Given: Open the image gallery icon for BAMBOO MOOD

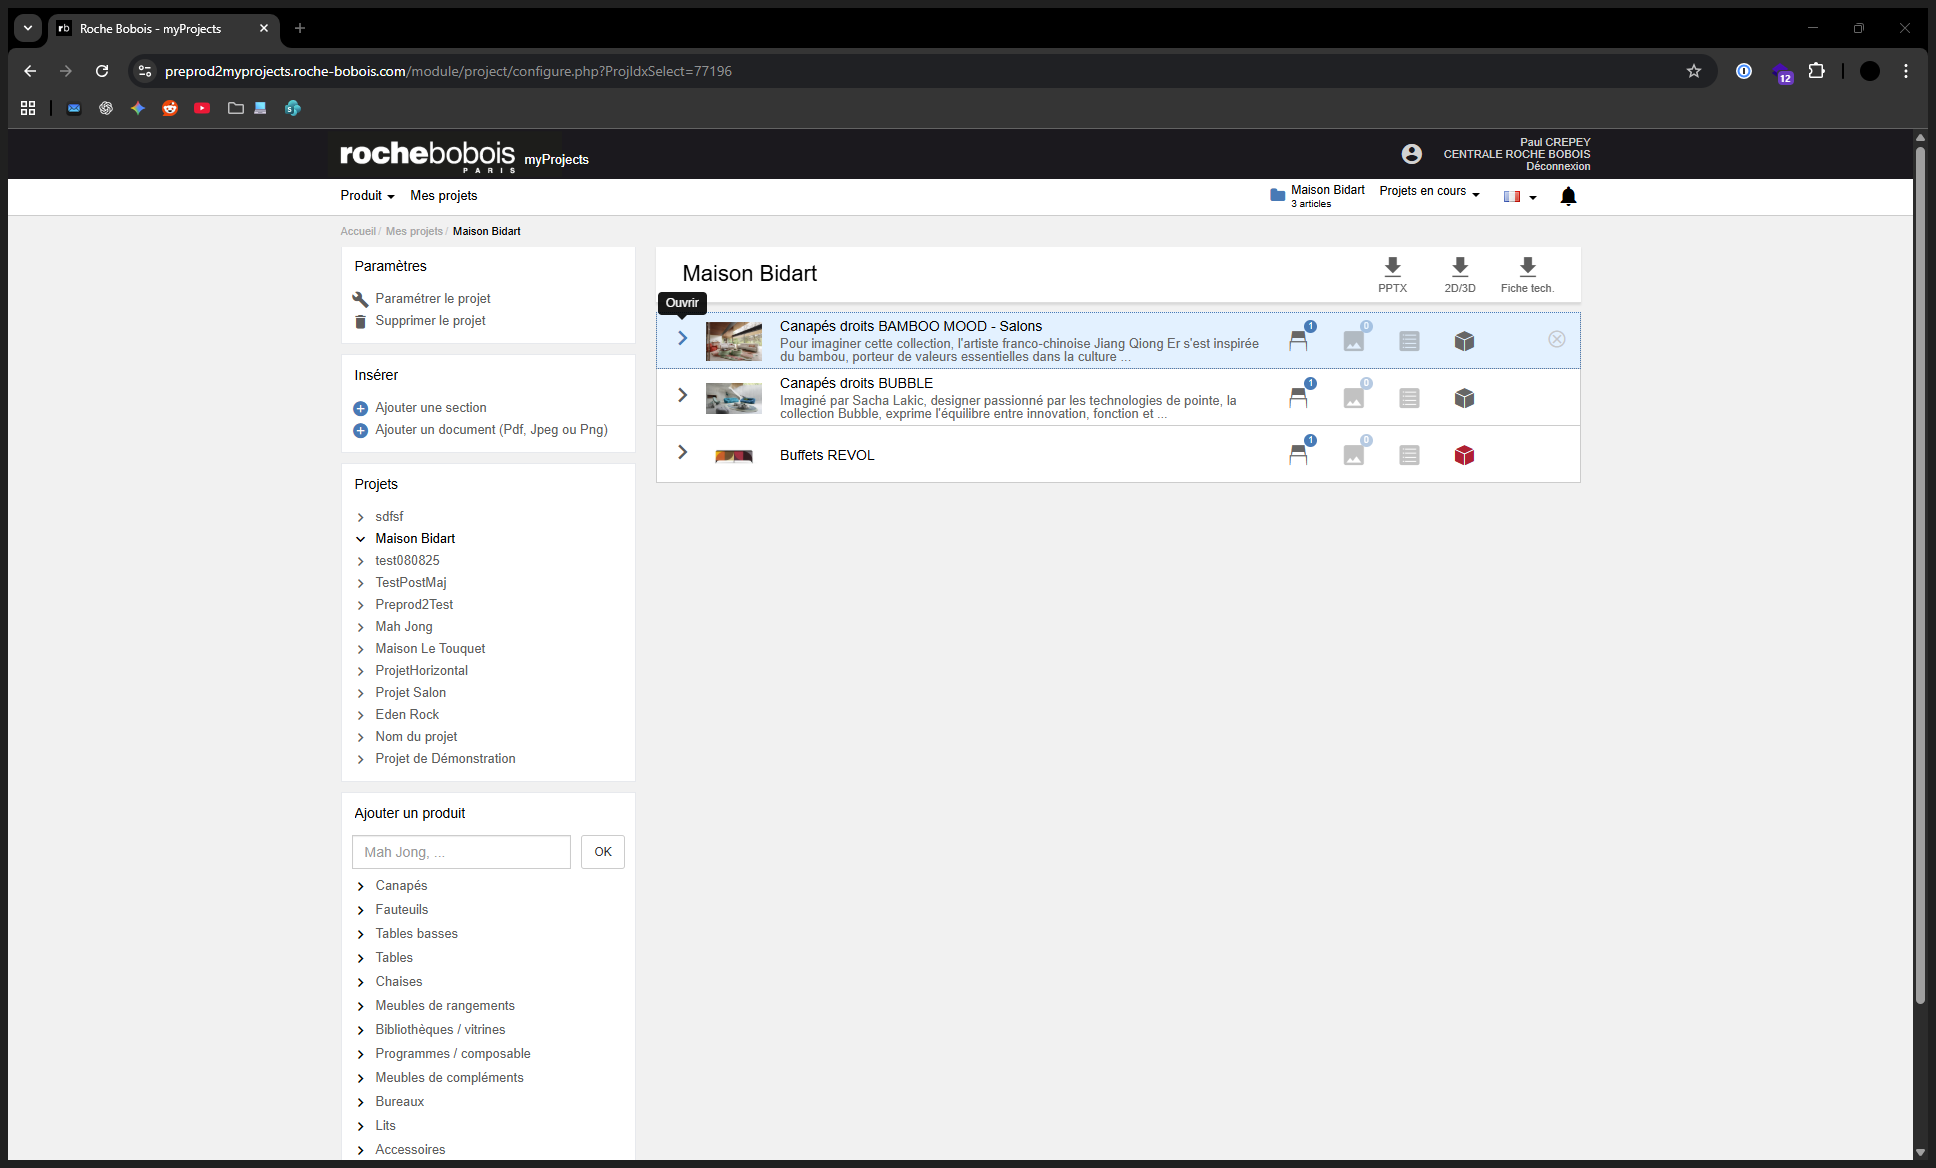Looking at the screenshot, I should click(x=1353, y=341).
